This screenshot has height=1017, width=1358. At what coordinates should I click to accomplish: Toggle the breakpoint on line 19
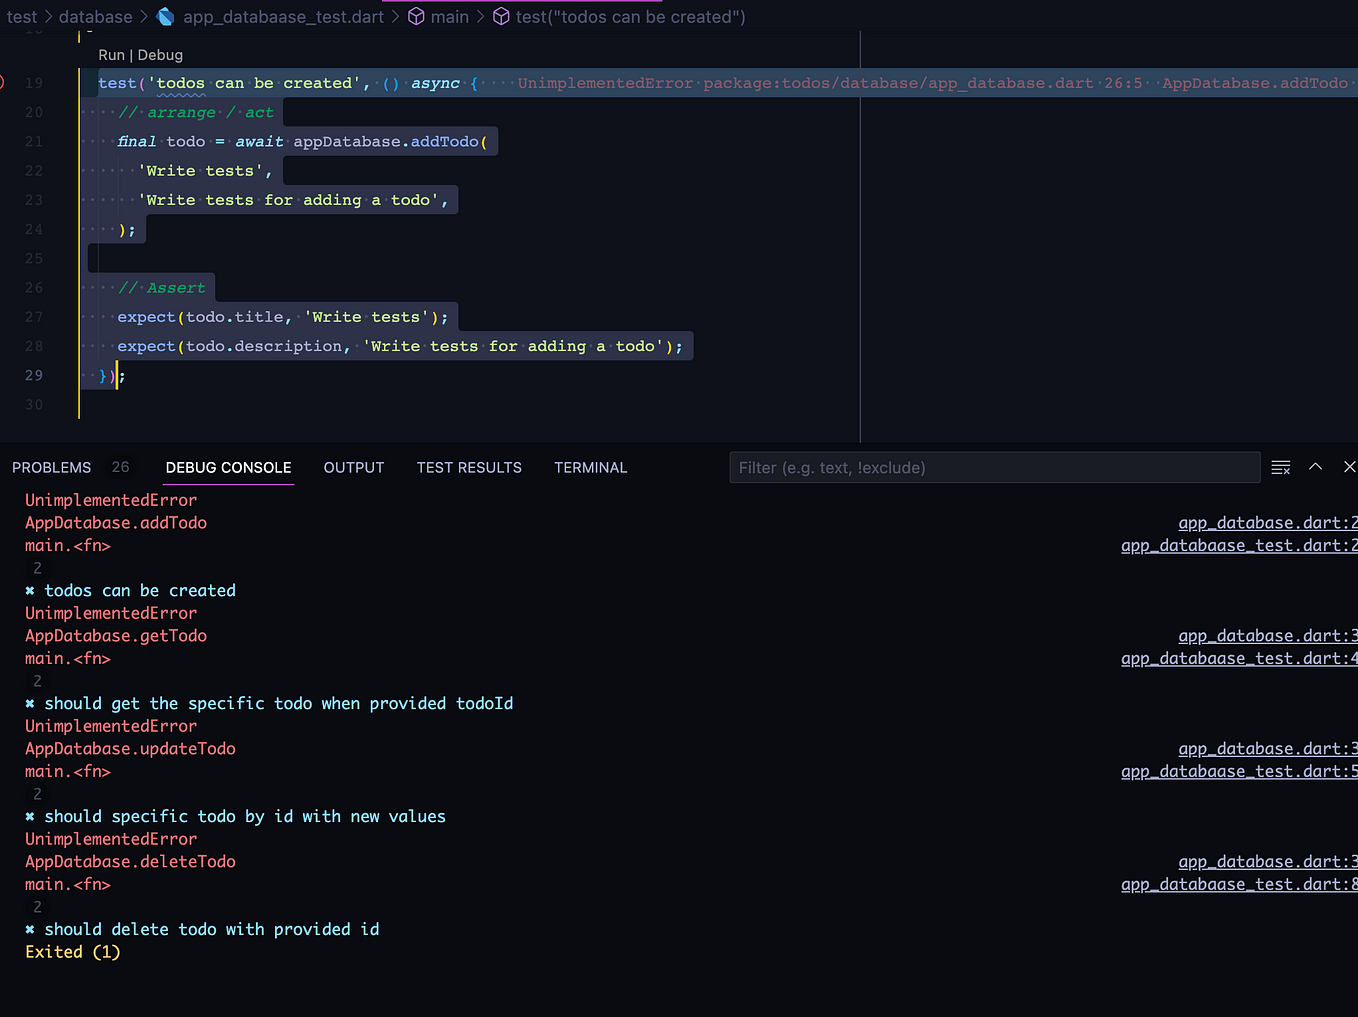5,82
